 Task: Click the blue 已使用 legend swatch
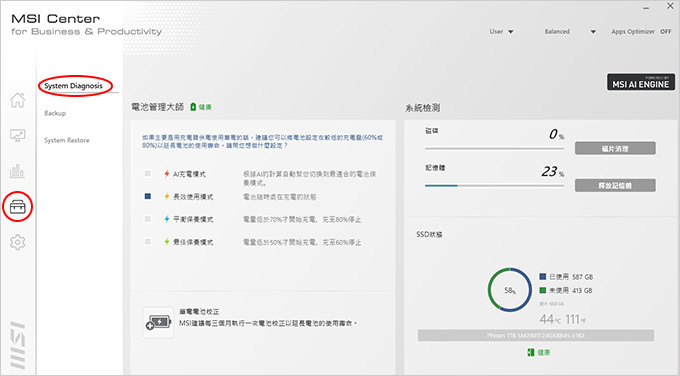[543, 276]
